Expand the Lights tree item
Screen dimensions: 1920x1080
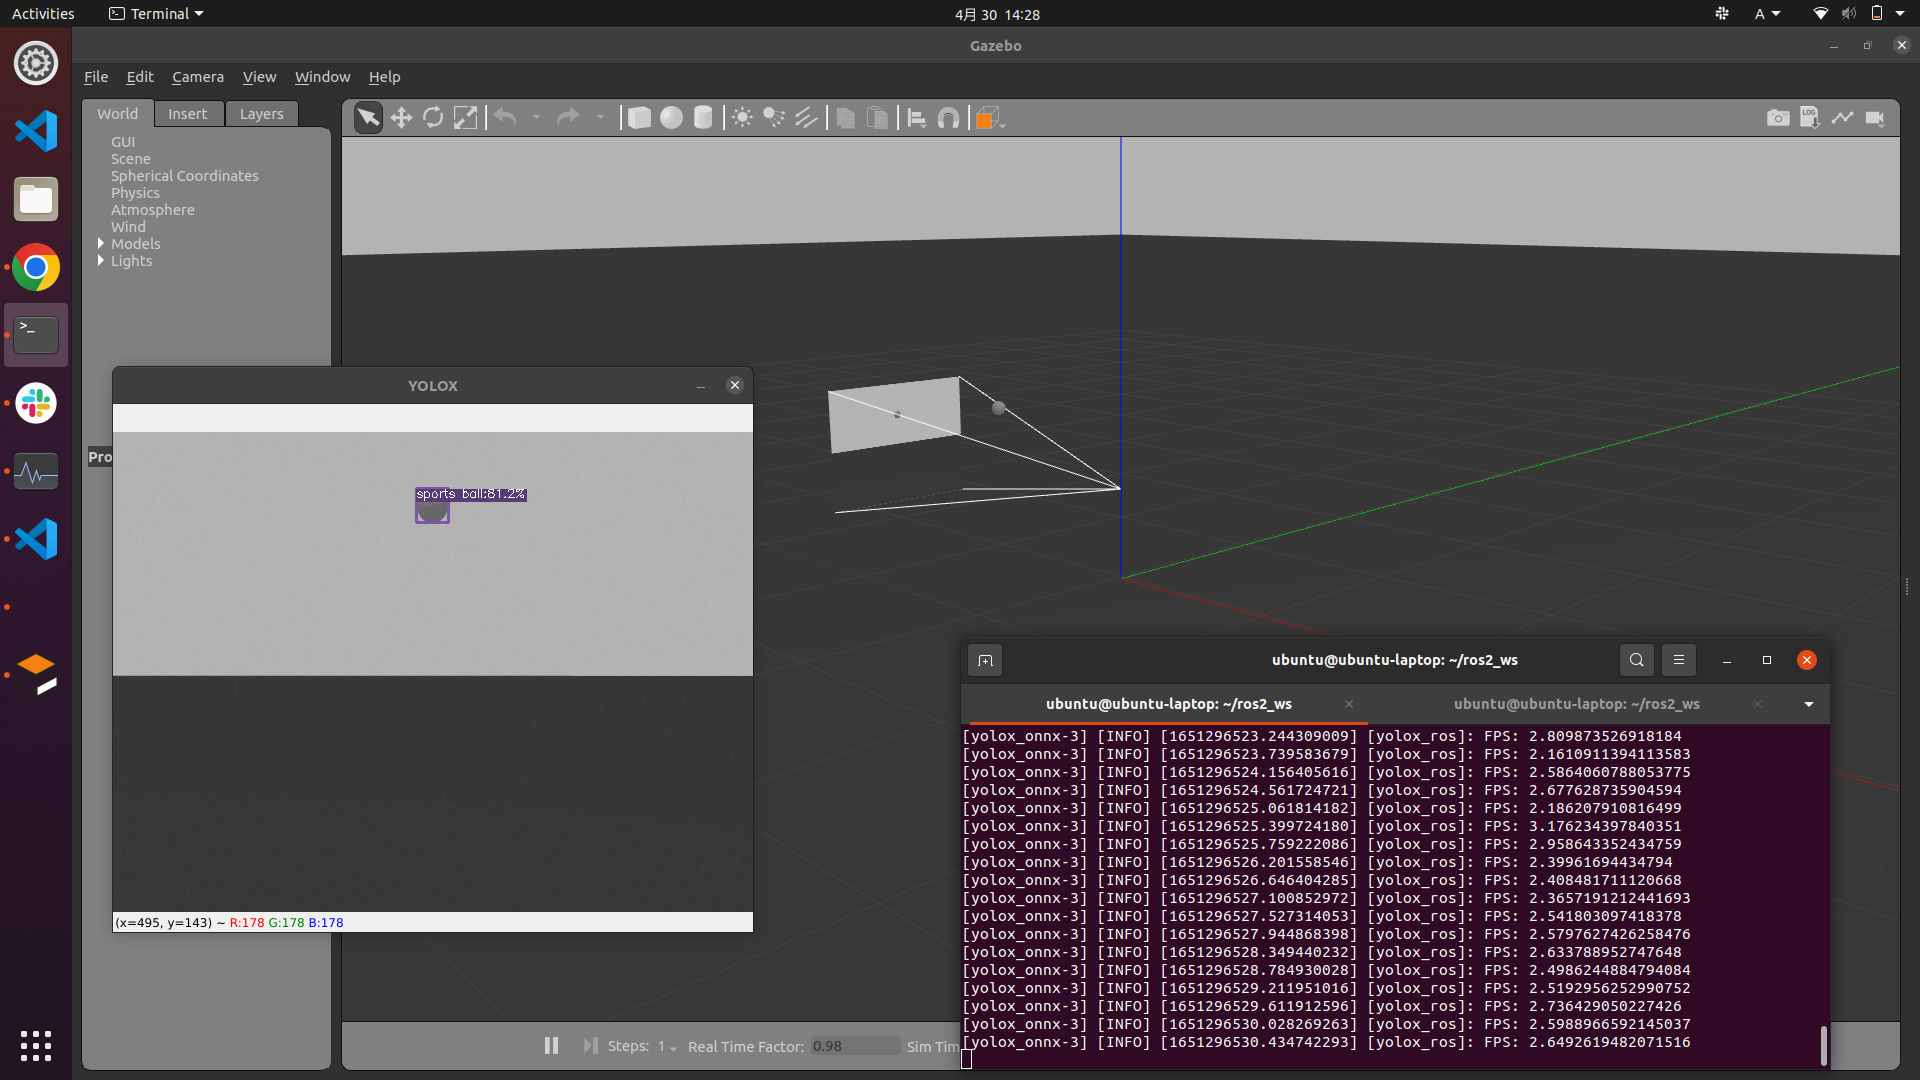coord(101,260)
